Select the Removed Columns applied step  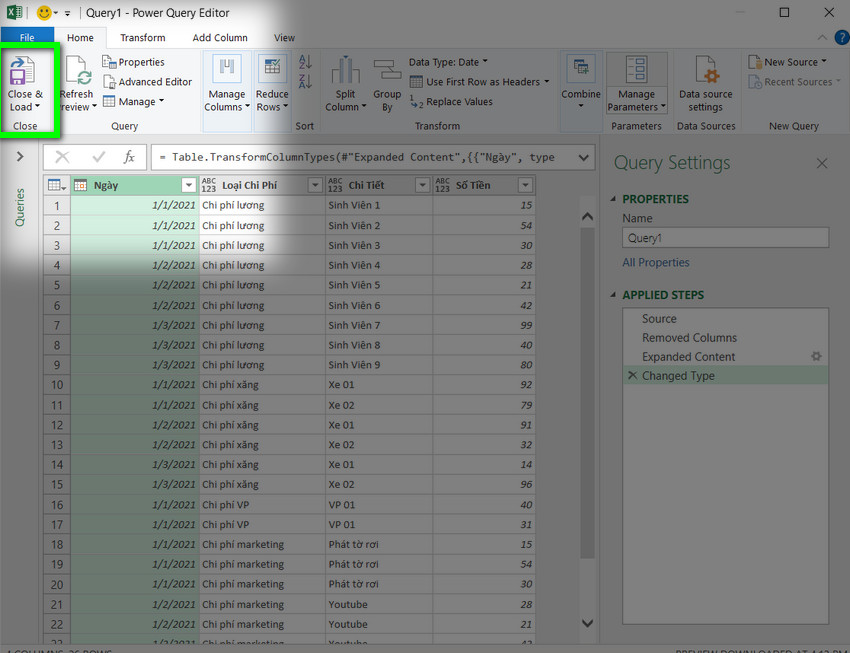[x=689, y=338]
